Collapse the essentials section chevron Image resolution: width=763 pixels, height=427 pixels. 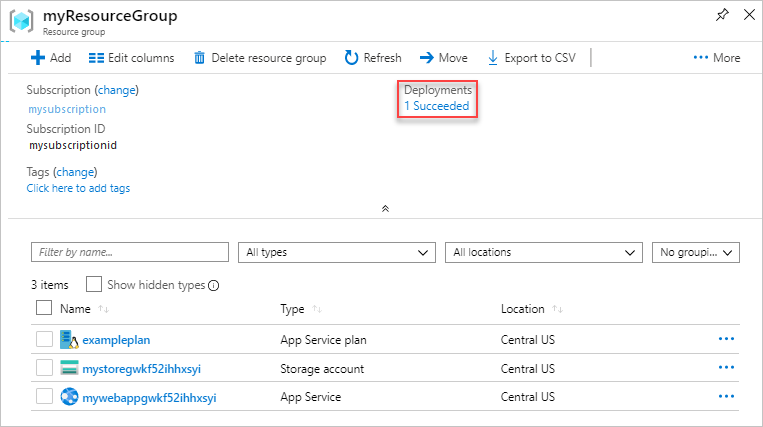[x=385, y=209]
